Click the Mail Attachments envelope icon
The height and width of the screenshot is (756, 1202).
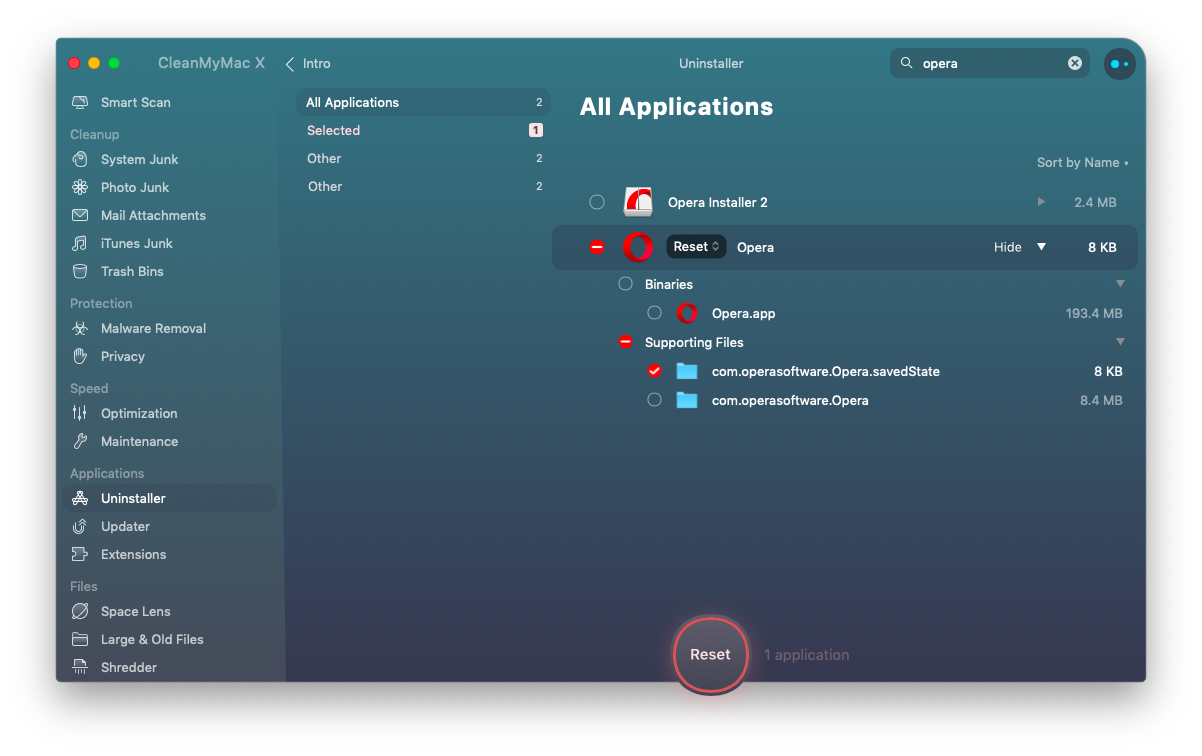pos(80,215)
